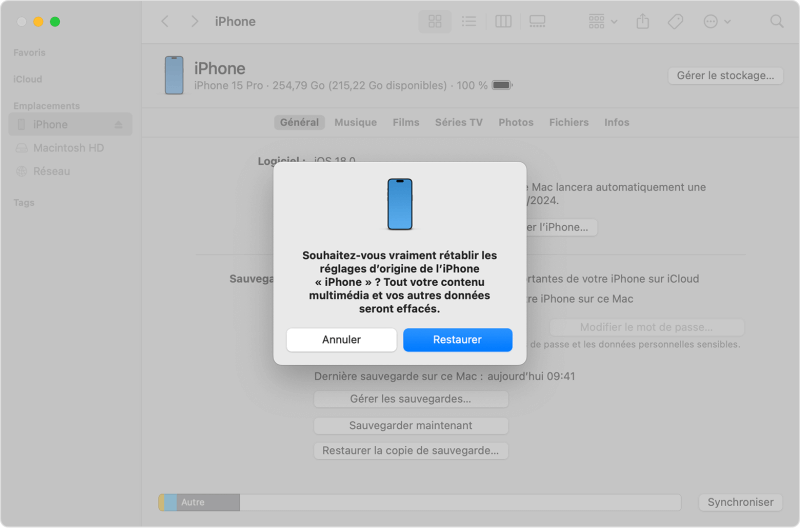Click the Emplacements sidebar heading
The image size is (800, 528).
[x=46, y=106]
